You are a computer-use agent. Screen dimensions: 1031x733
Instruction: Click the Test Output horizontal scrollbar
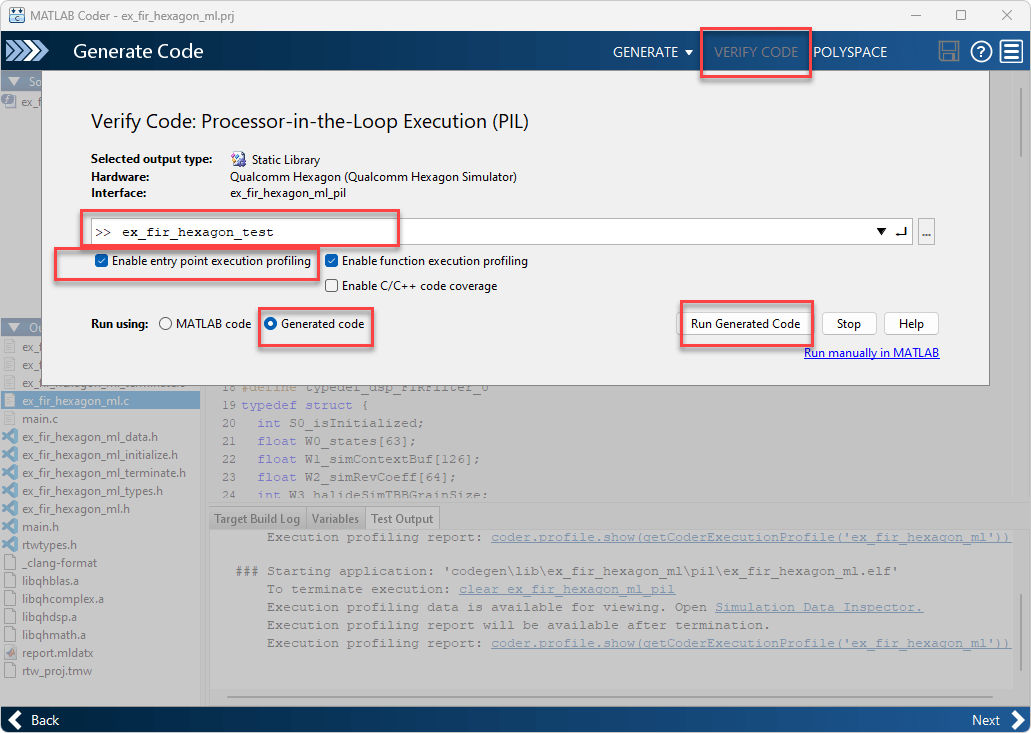(x=610, y=696)
